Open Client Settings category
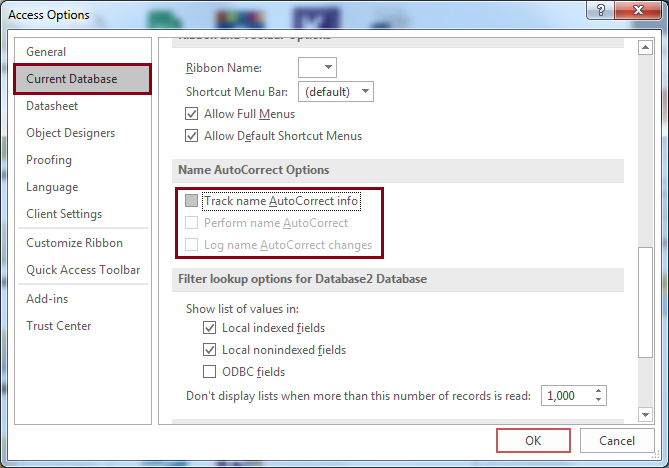The height and width of the screenshot is (468, 669). [x=64, y=214]
